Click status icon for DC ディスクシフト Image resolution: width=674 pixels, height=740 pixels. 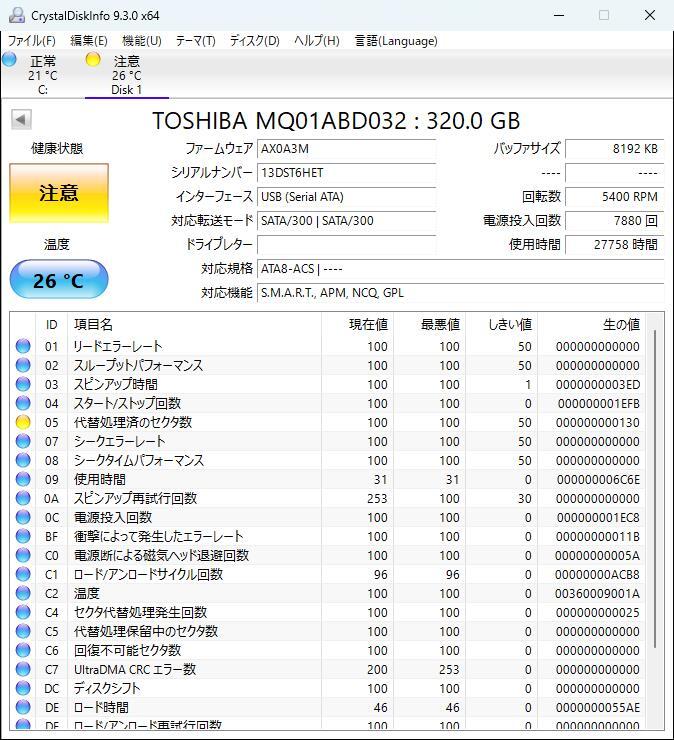23,688
